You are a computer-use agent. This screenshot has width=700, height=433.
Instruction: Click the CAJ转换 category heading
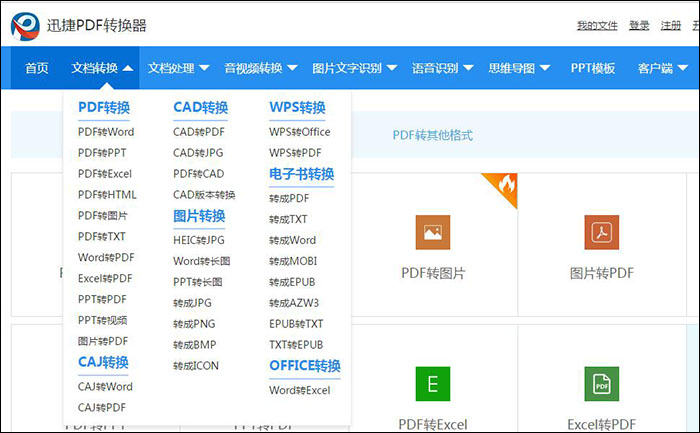pyautogui.click(x=103, y=362)
